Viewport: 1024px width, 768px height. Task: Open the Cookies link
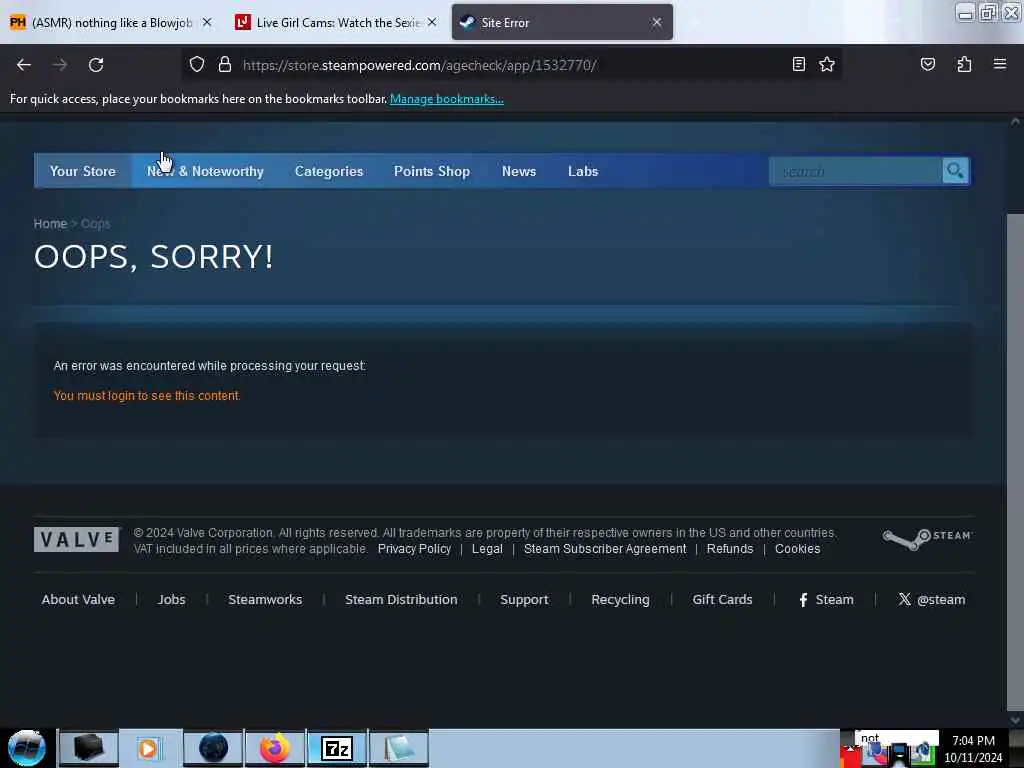pyautogui.click(x=797, y=549)
